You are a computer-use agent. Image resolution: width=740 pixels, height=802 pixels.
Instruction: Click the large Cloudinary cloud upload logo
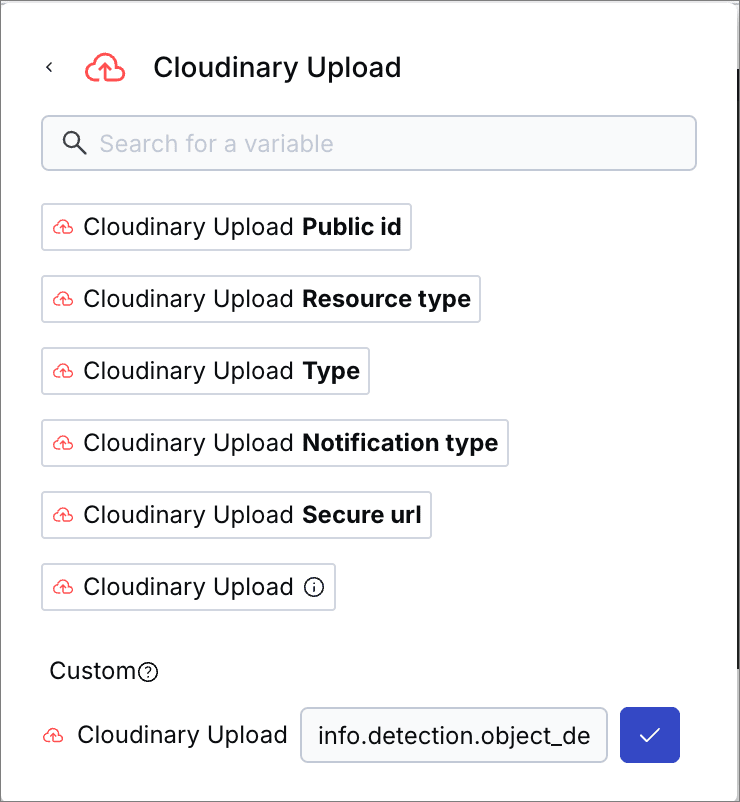coord(105,68)
